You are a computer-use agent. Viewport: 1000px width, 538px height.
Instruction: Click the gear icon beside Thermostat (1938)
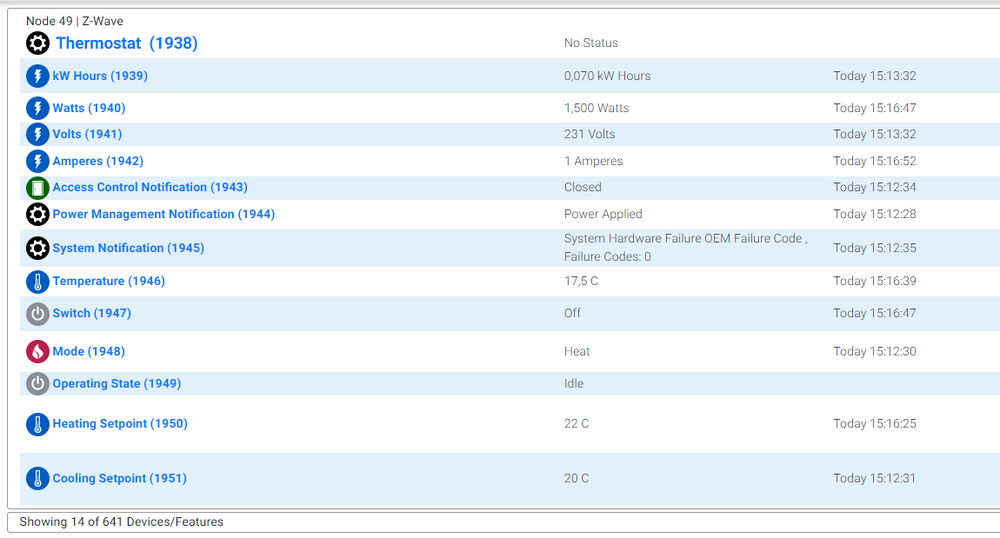(x=37, y=43)
